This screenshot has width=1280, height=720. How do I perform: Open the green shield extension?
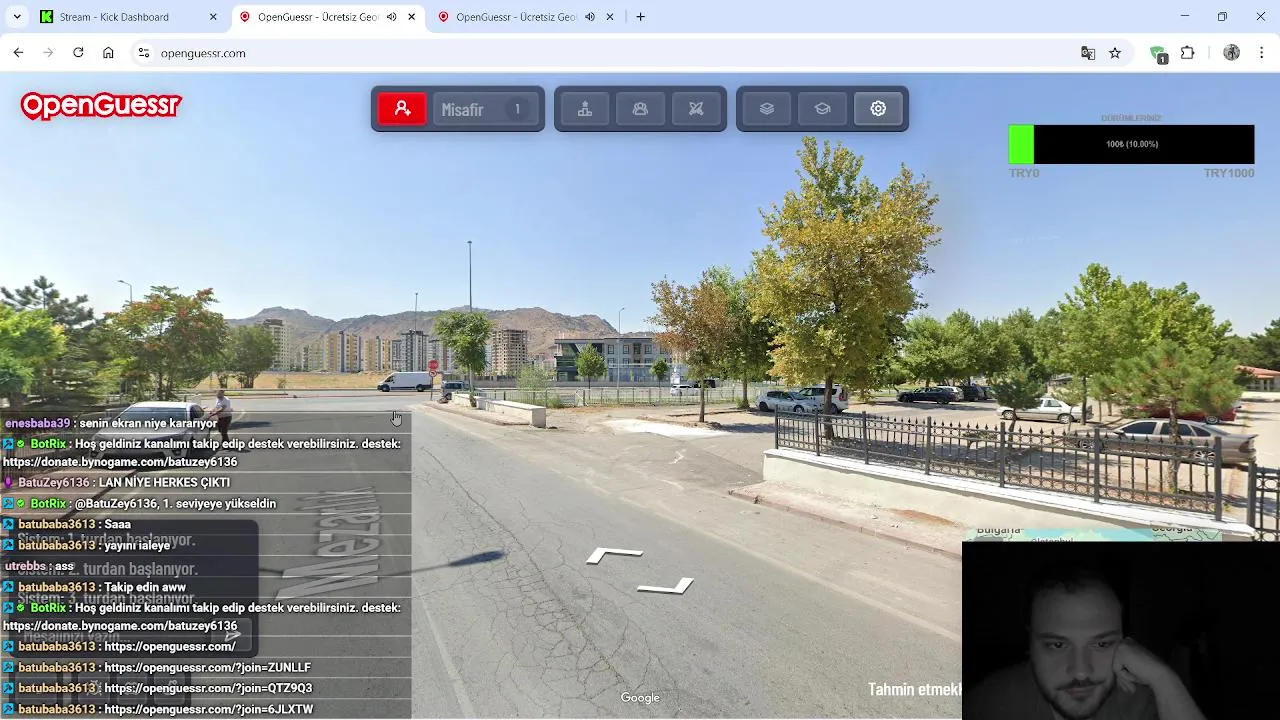[x=1158, y=54]
